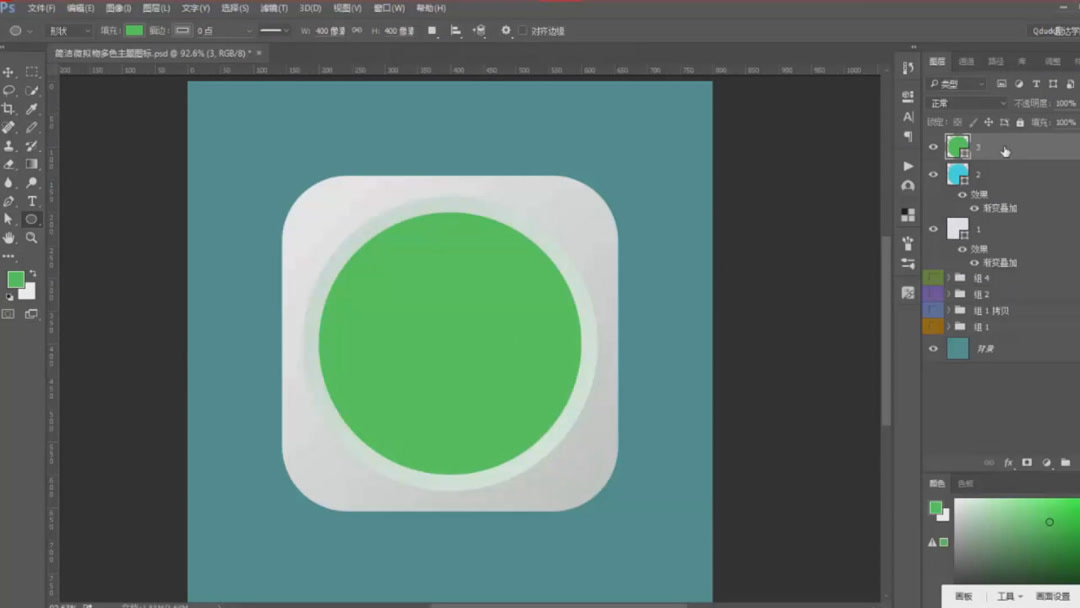Select the Move tool
Viewport: 1080px width, 608px height.
[x=8, y=72]
